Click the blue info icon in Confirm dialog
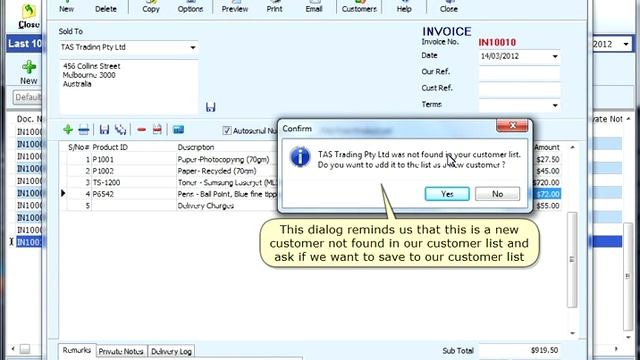640x360 pixels. pyautogui.click(x=300, y=157)
